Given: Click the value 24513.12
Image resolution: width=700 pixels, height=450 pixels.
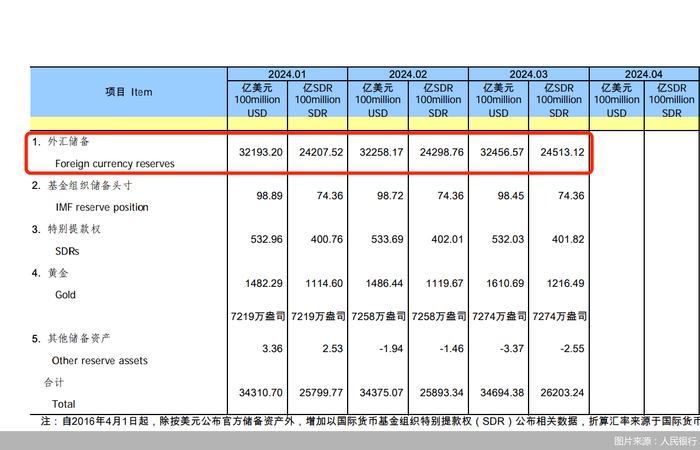Looking at the screenshot, I should 562,153.
